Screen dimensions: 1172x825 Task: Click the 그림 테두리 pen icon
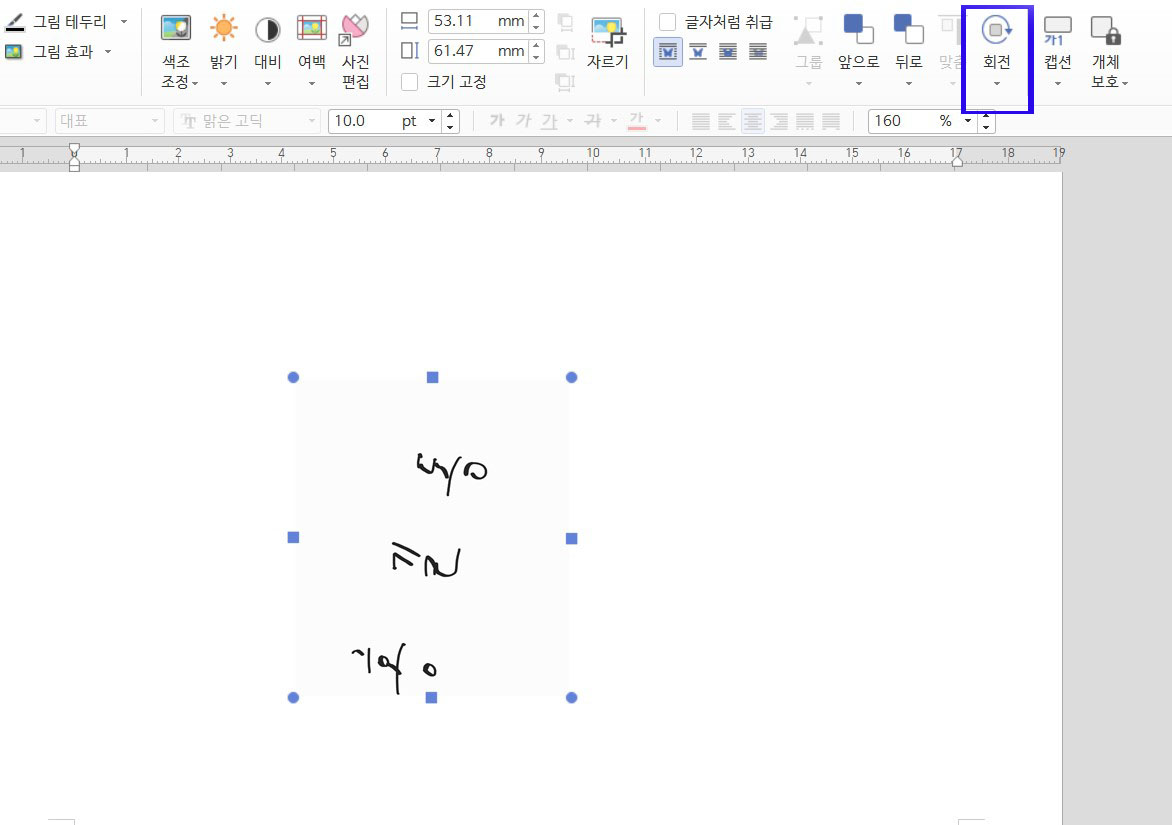[x=14, y=22]
